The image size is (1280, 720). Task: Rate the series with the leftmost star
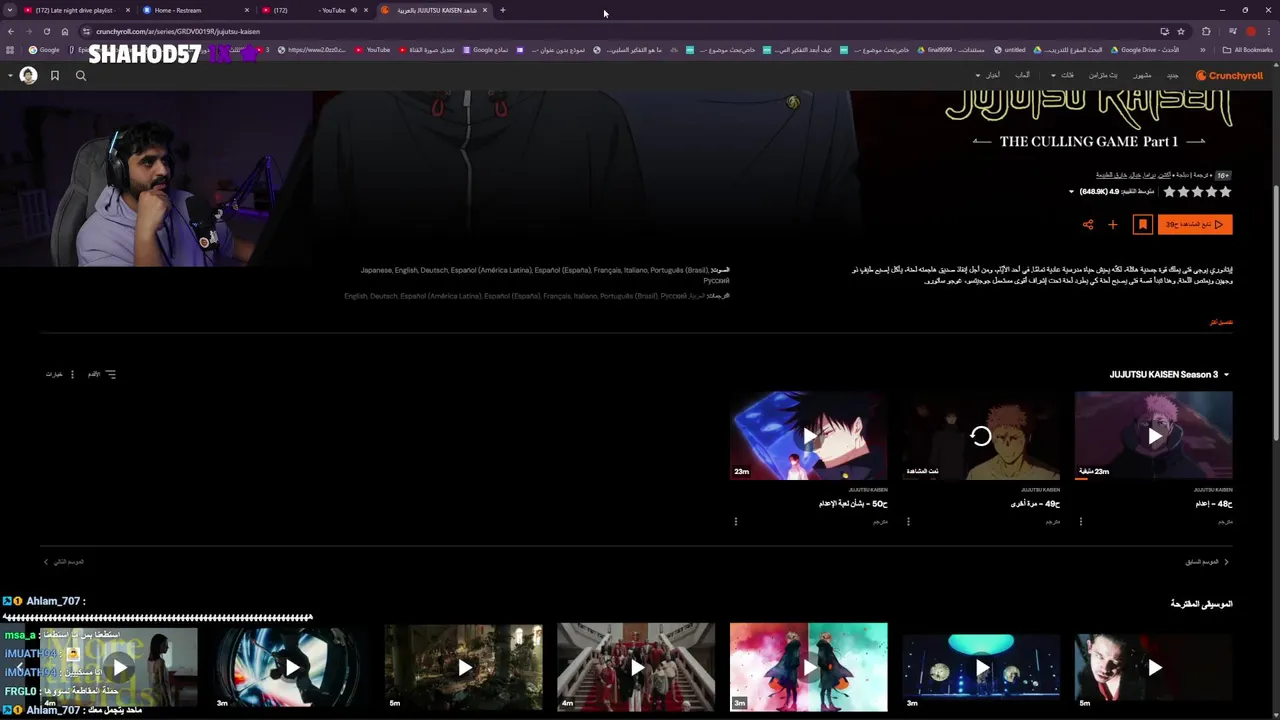coord(1170,192)
